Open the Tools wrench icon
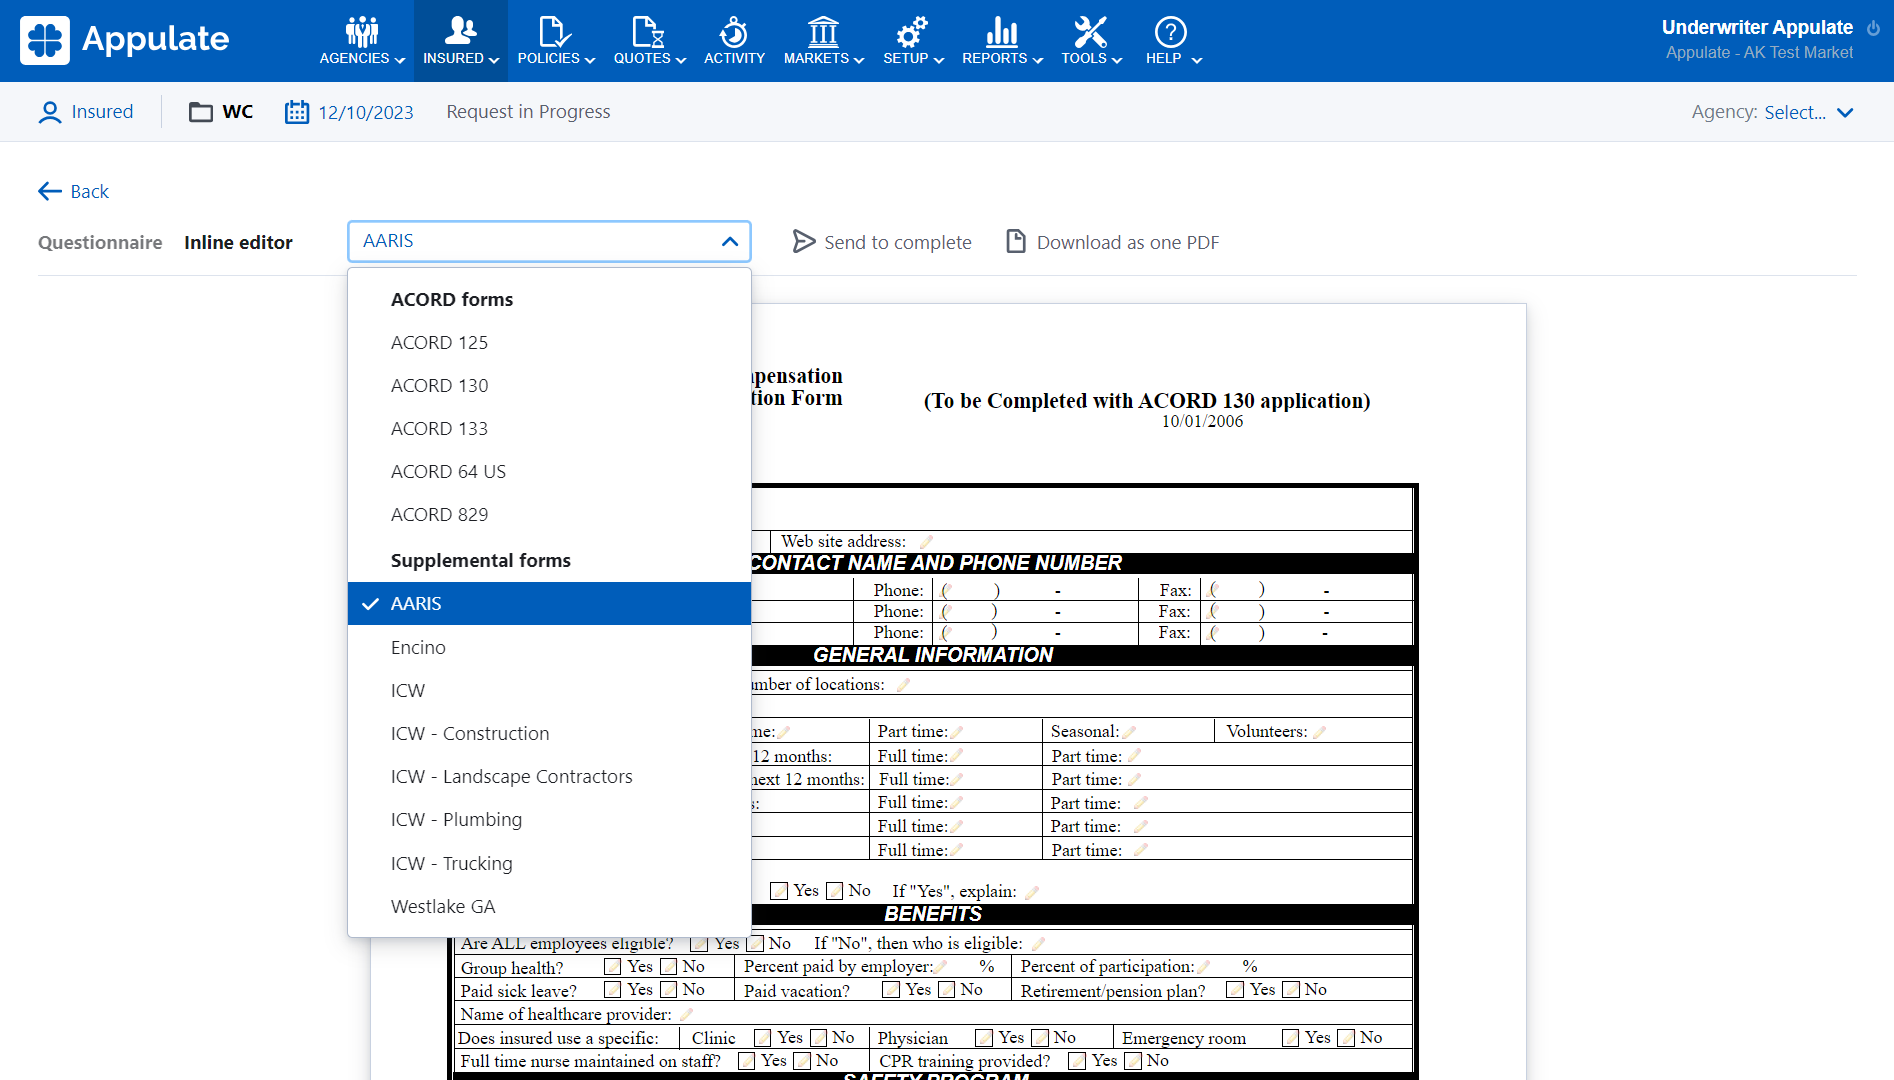 pos(1090,32)
